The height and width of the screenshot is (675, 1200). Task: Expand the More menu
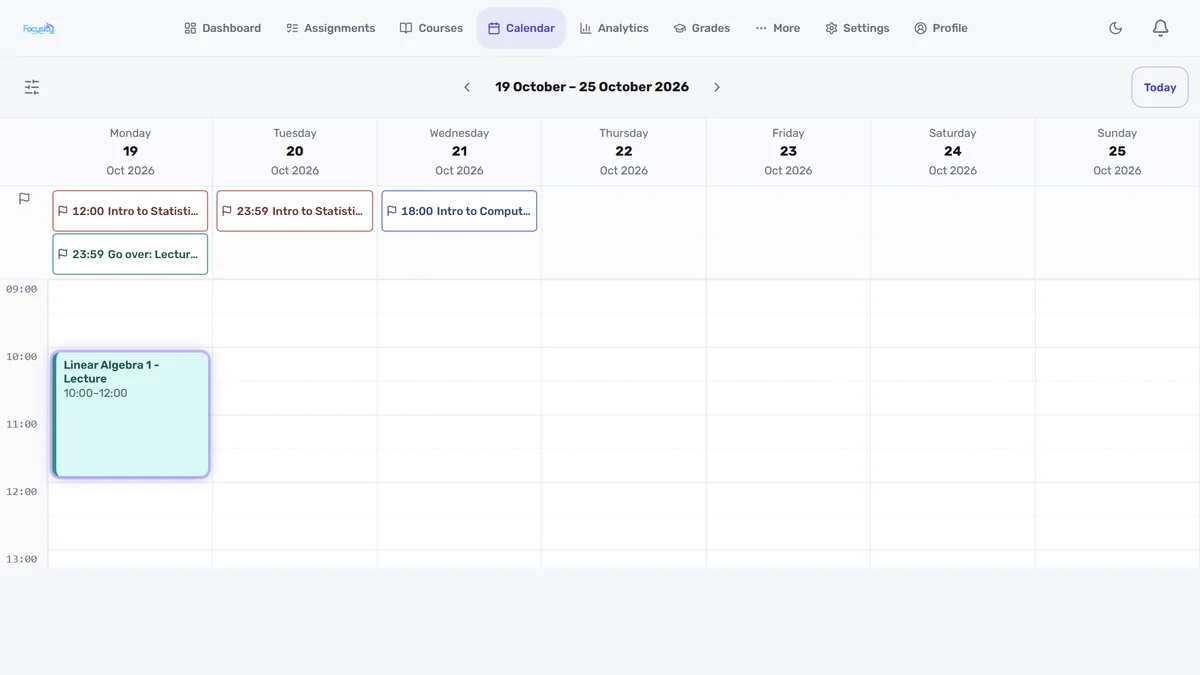tap(777, 28)
